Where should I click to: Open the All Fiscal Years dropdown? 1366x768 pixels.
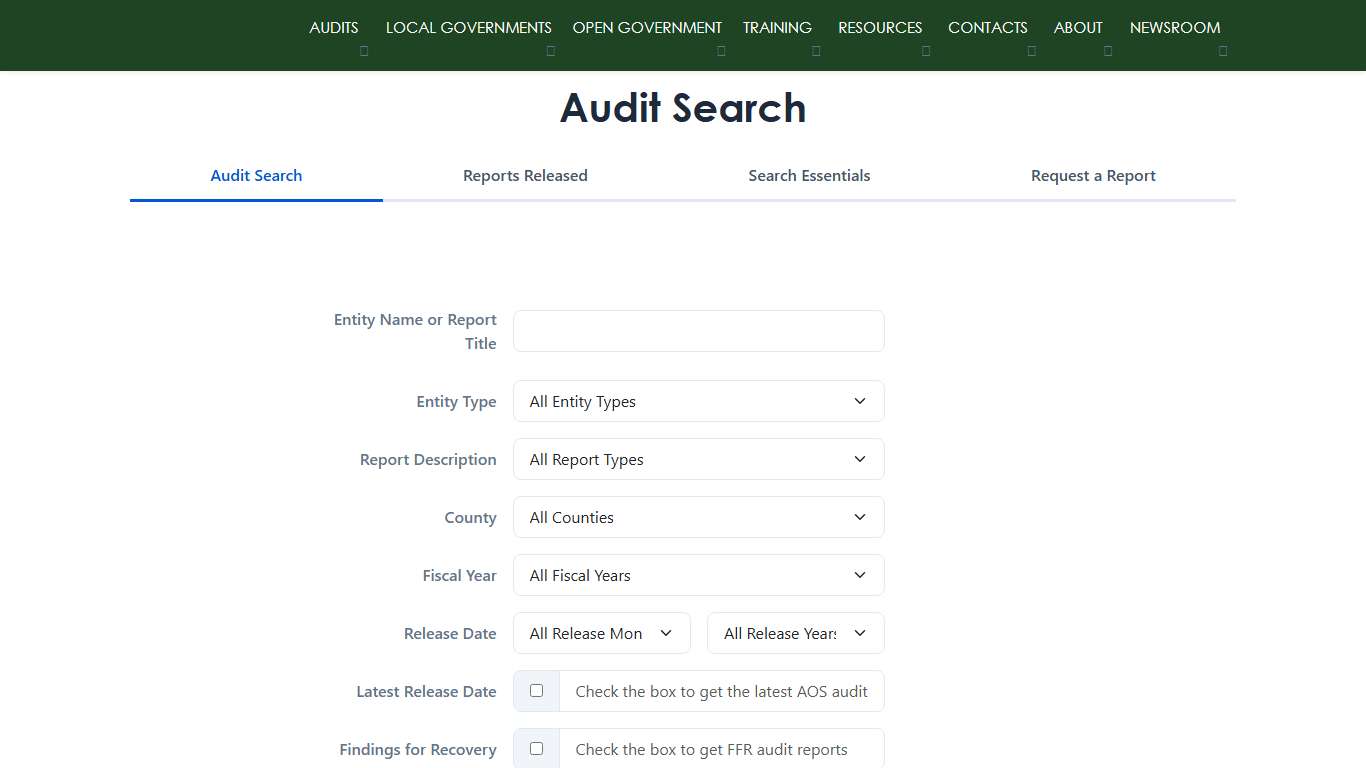(698, 575)
